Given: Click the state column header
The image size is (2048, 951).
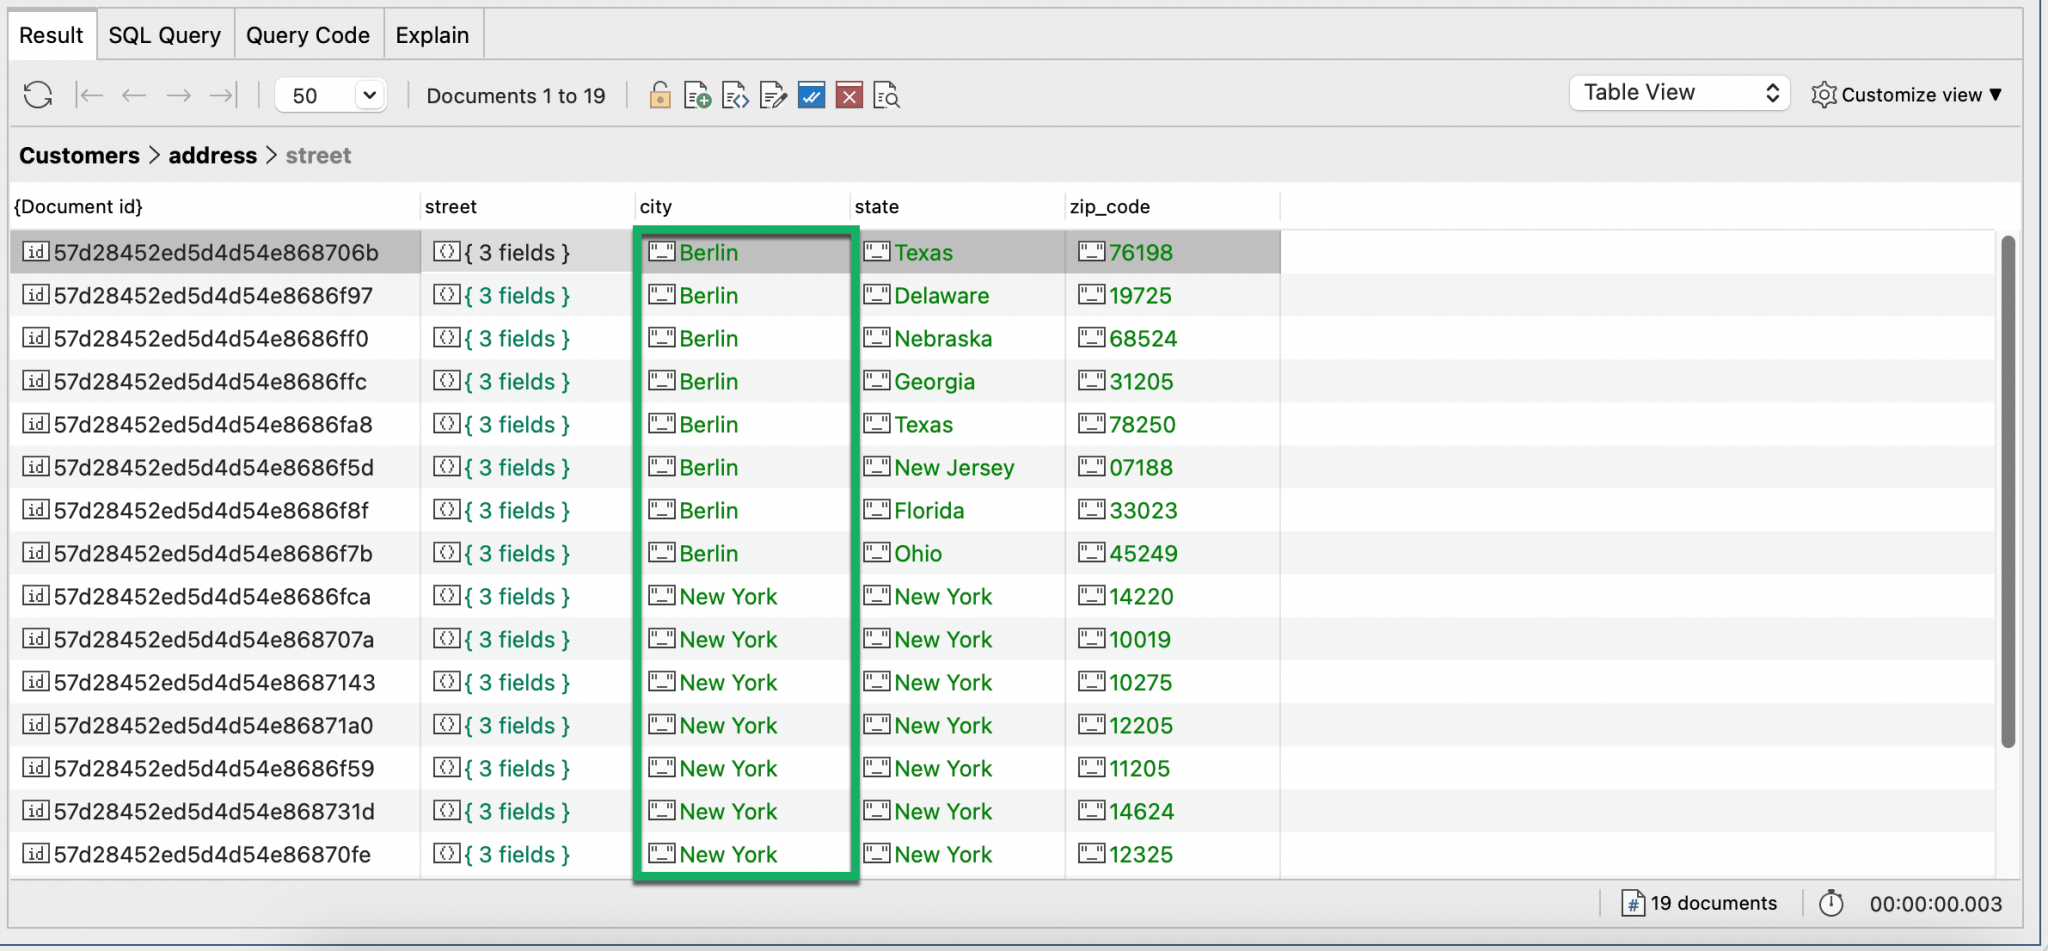Looking at the screenshot, I should [958, 206].
